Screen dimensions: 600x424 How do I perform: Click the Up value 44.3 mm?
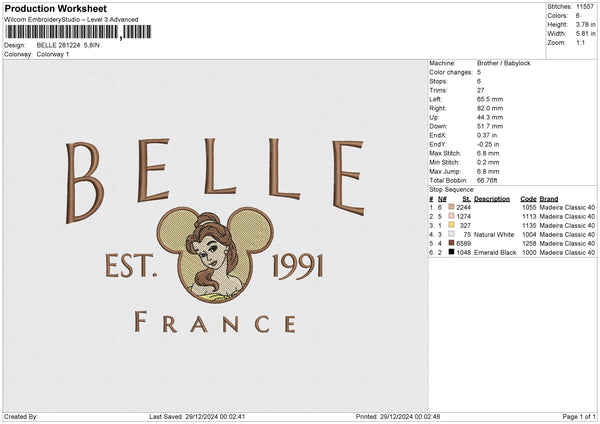490,117
